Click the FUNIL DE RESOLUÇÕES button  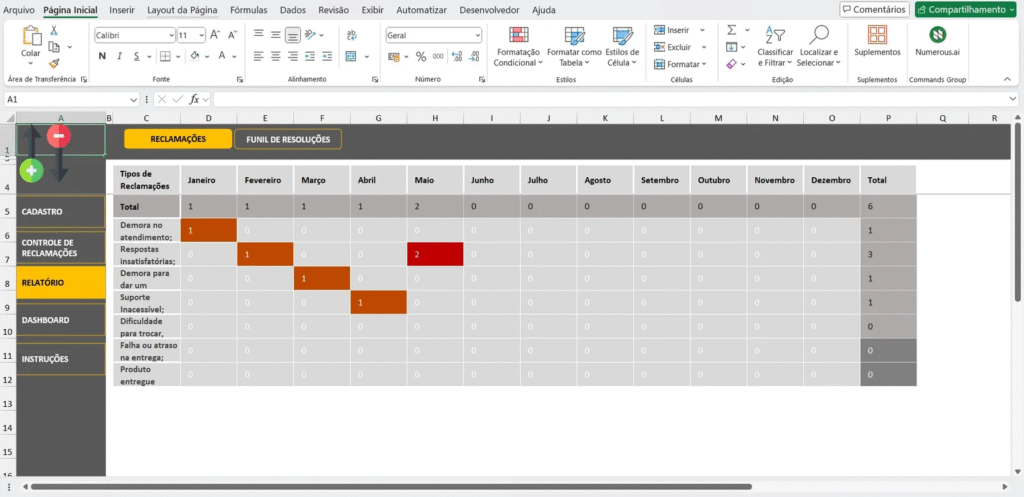(288, 139)
